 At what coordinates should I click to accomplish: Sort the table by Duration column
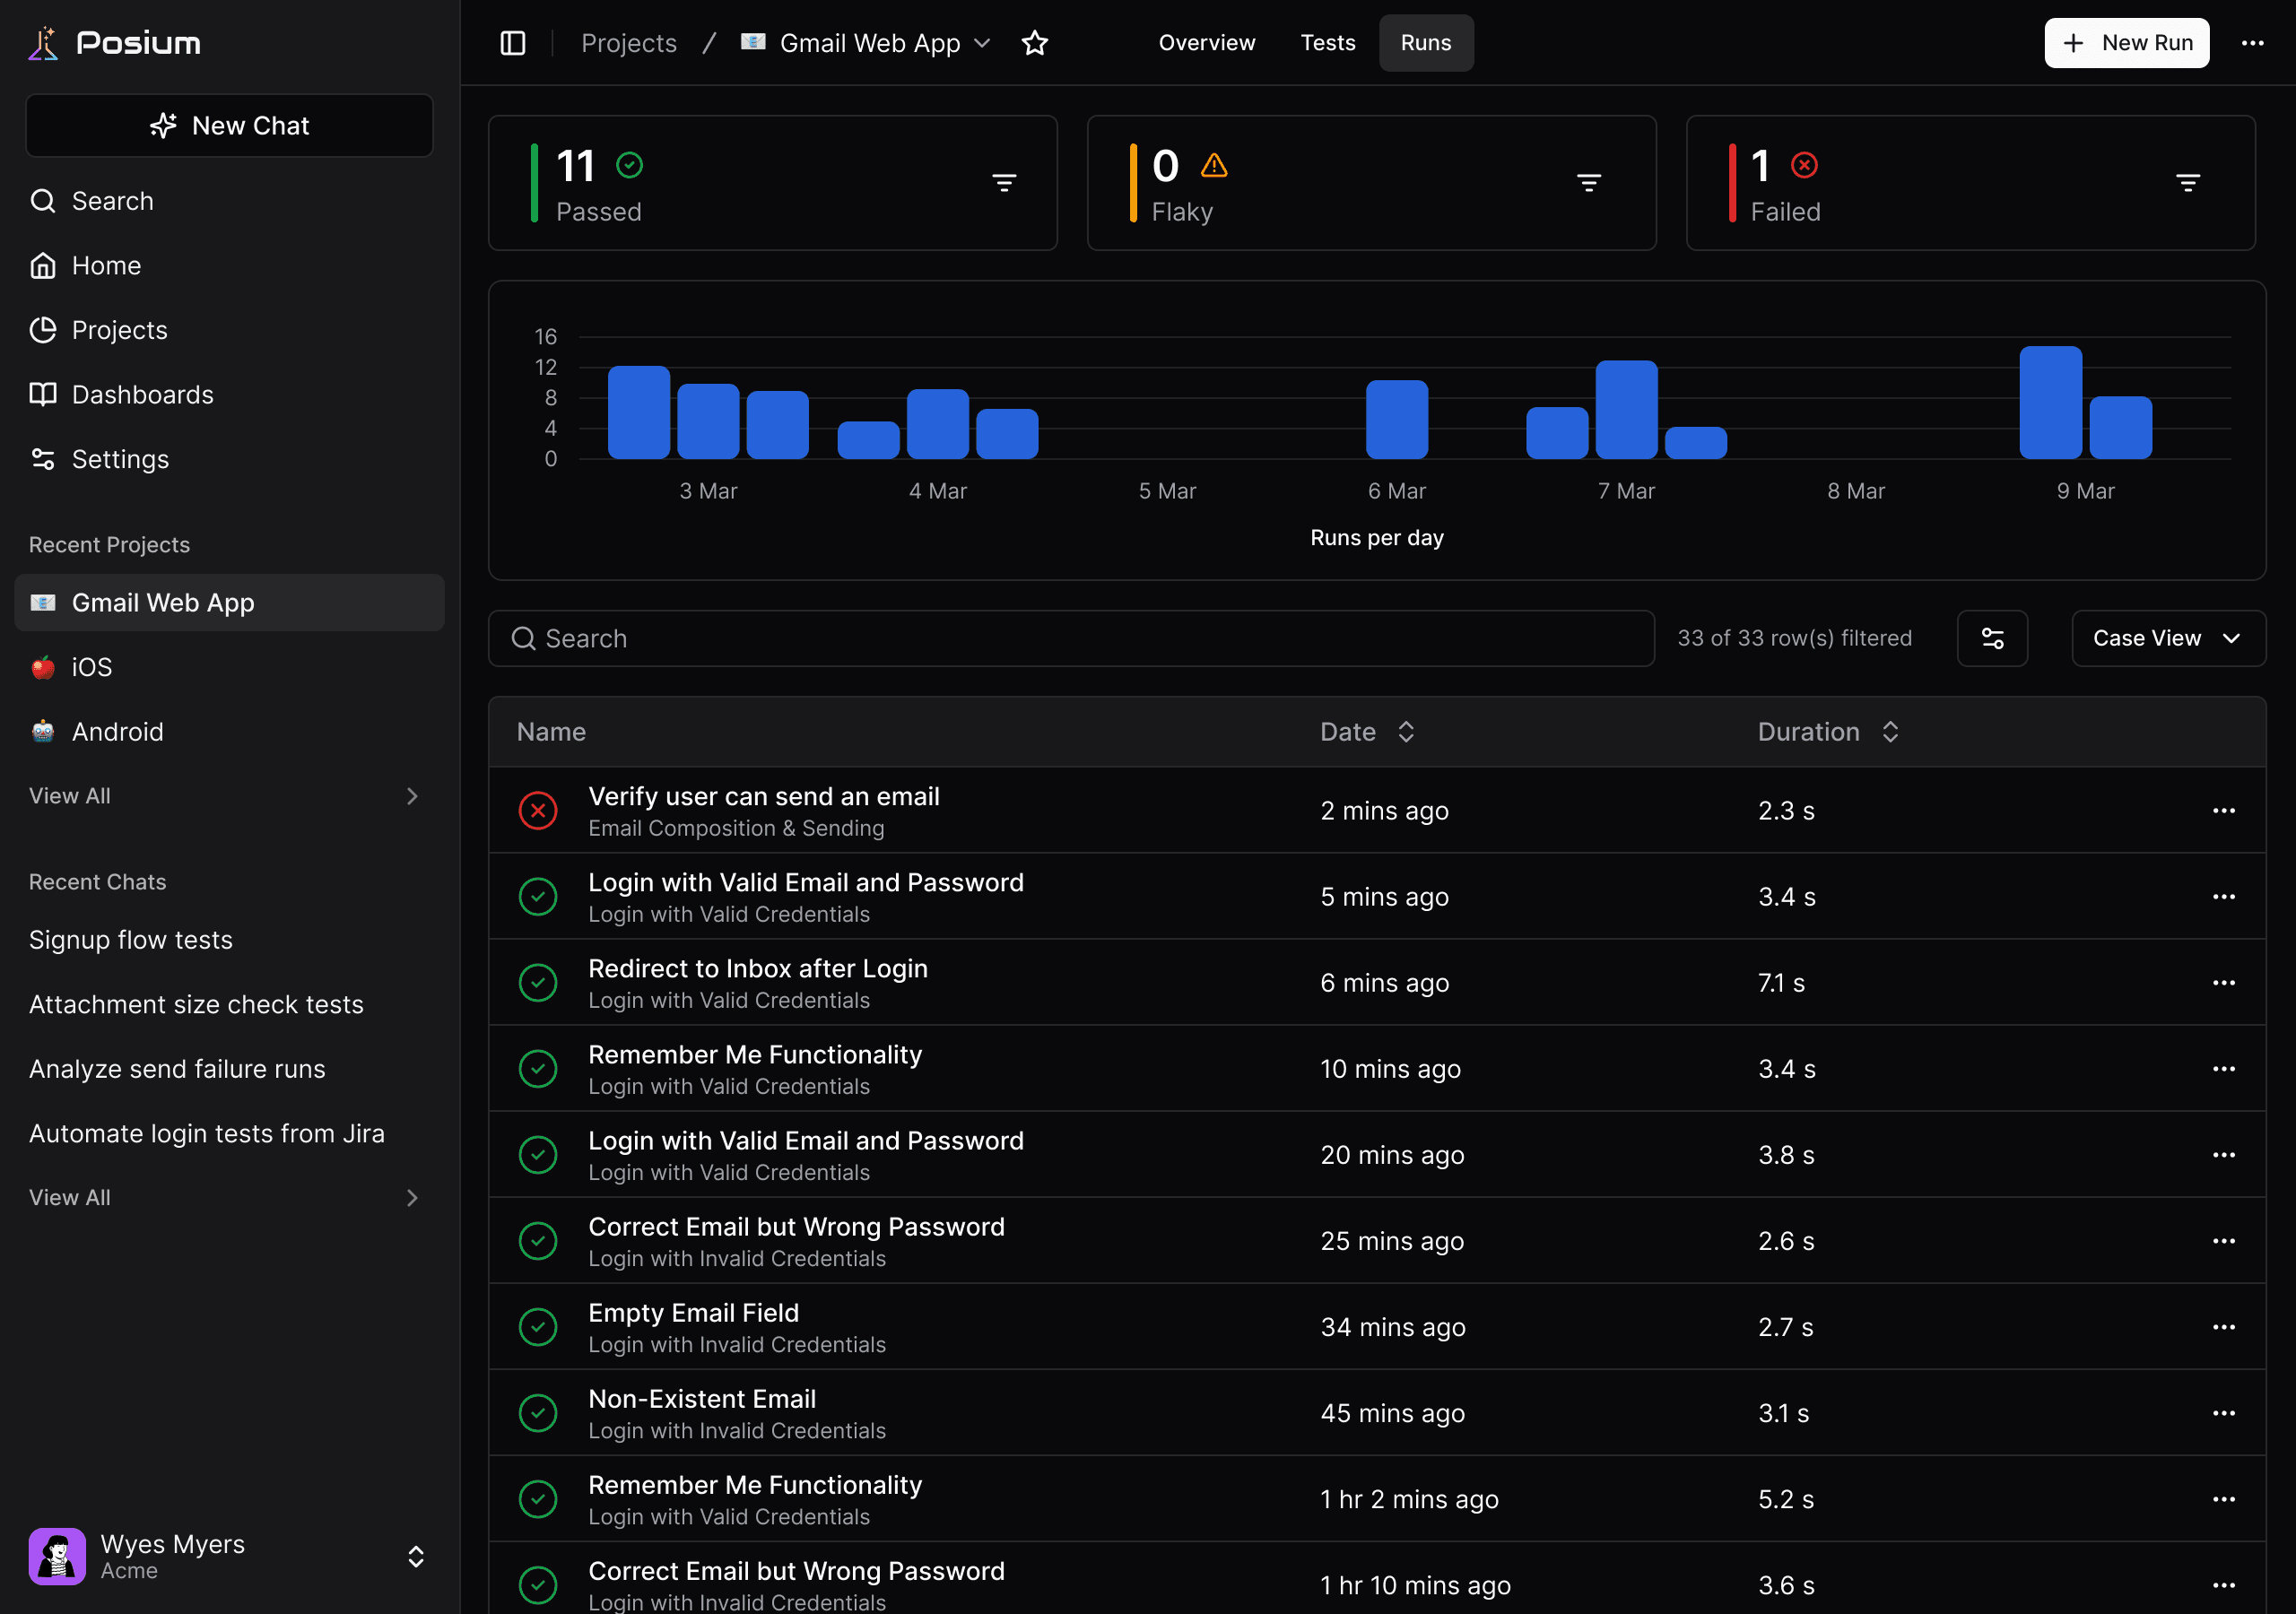pyautogui.click(x=1827, y=732)
